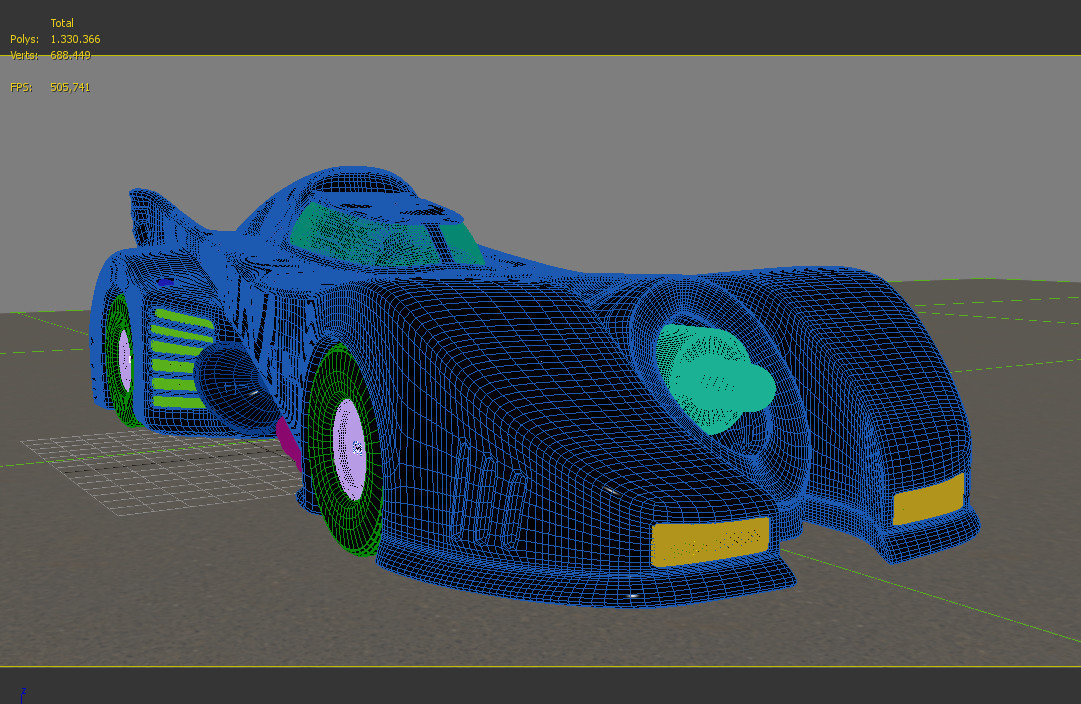Viewport: 1081px width, 704px height.
Task: Pick the lavender hub of the front wheel
Action: click(x=350, y=448)
